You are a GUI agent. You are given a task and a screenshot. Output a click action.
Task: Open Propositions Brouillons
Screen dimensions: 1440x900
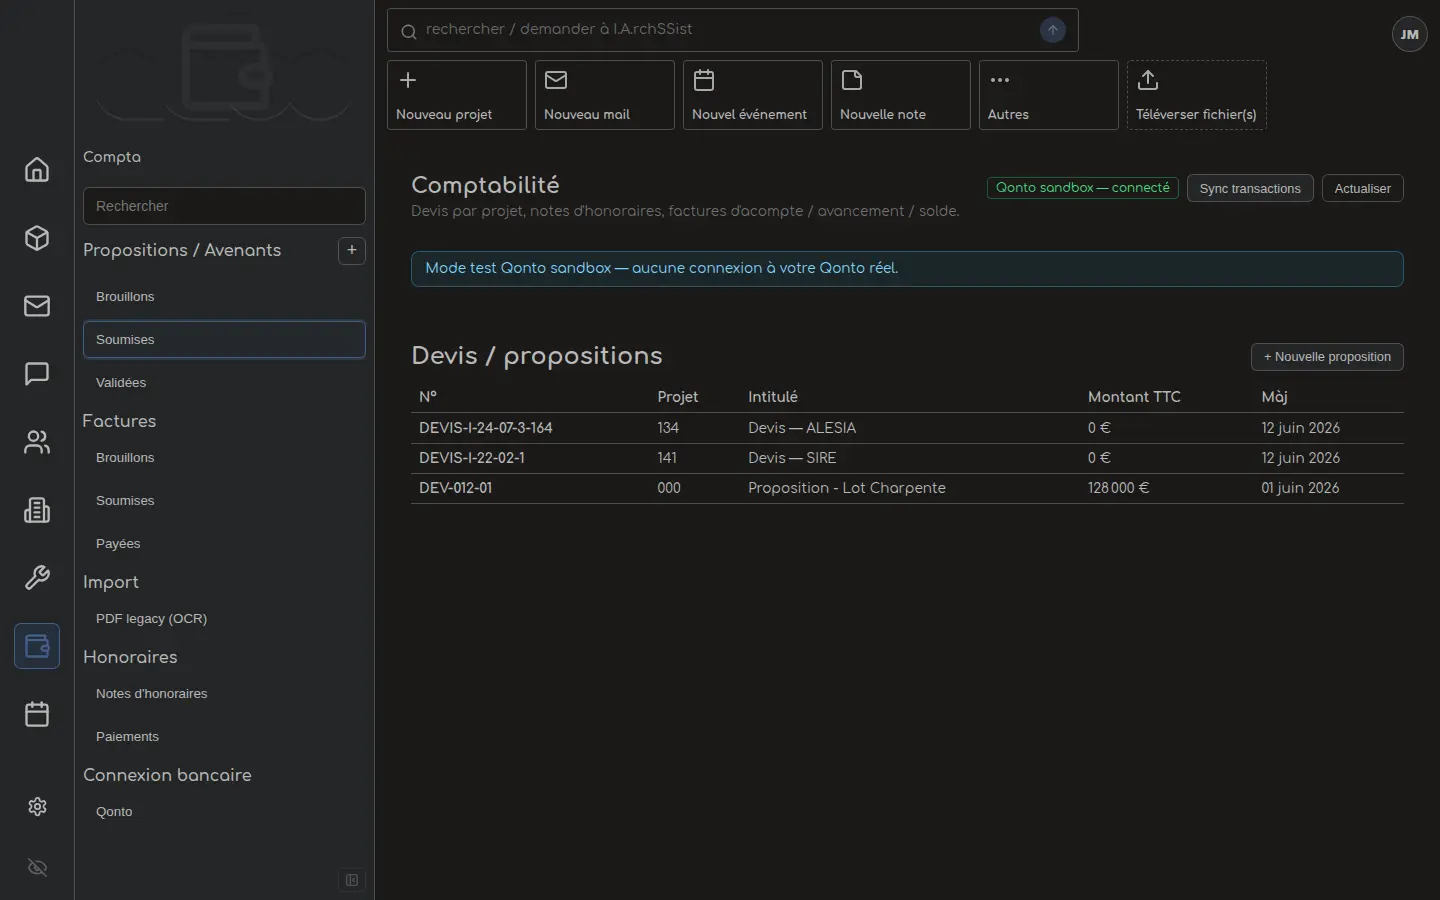point(224,297)
